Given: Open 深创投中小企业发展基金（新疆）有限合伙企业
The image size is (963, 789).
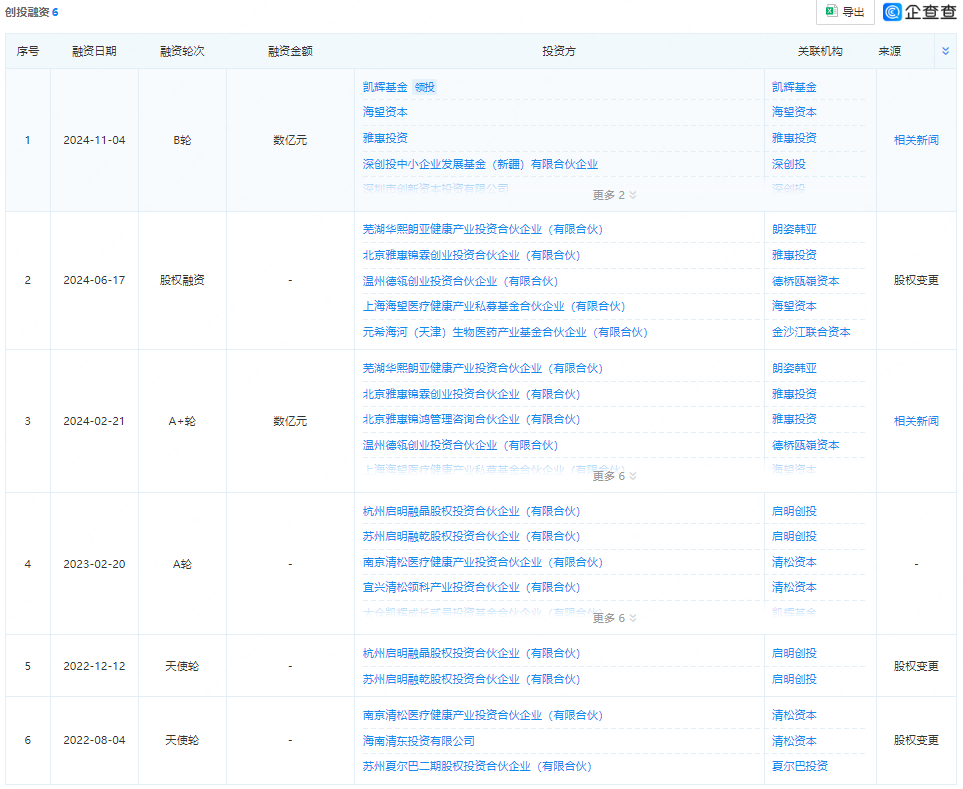Looking at the screenshot, I should point(480,165).
